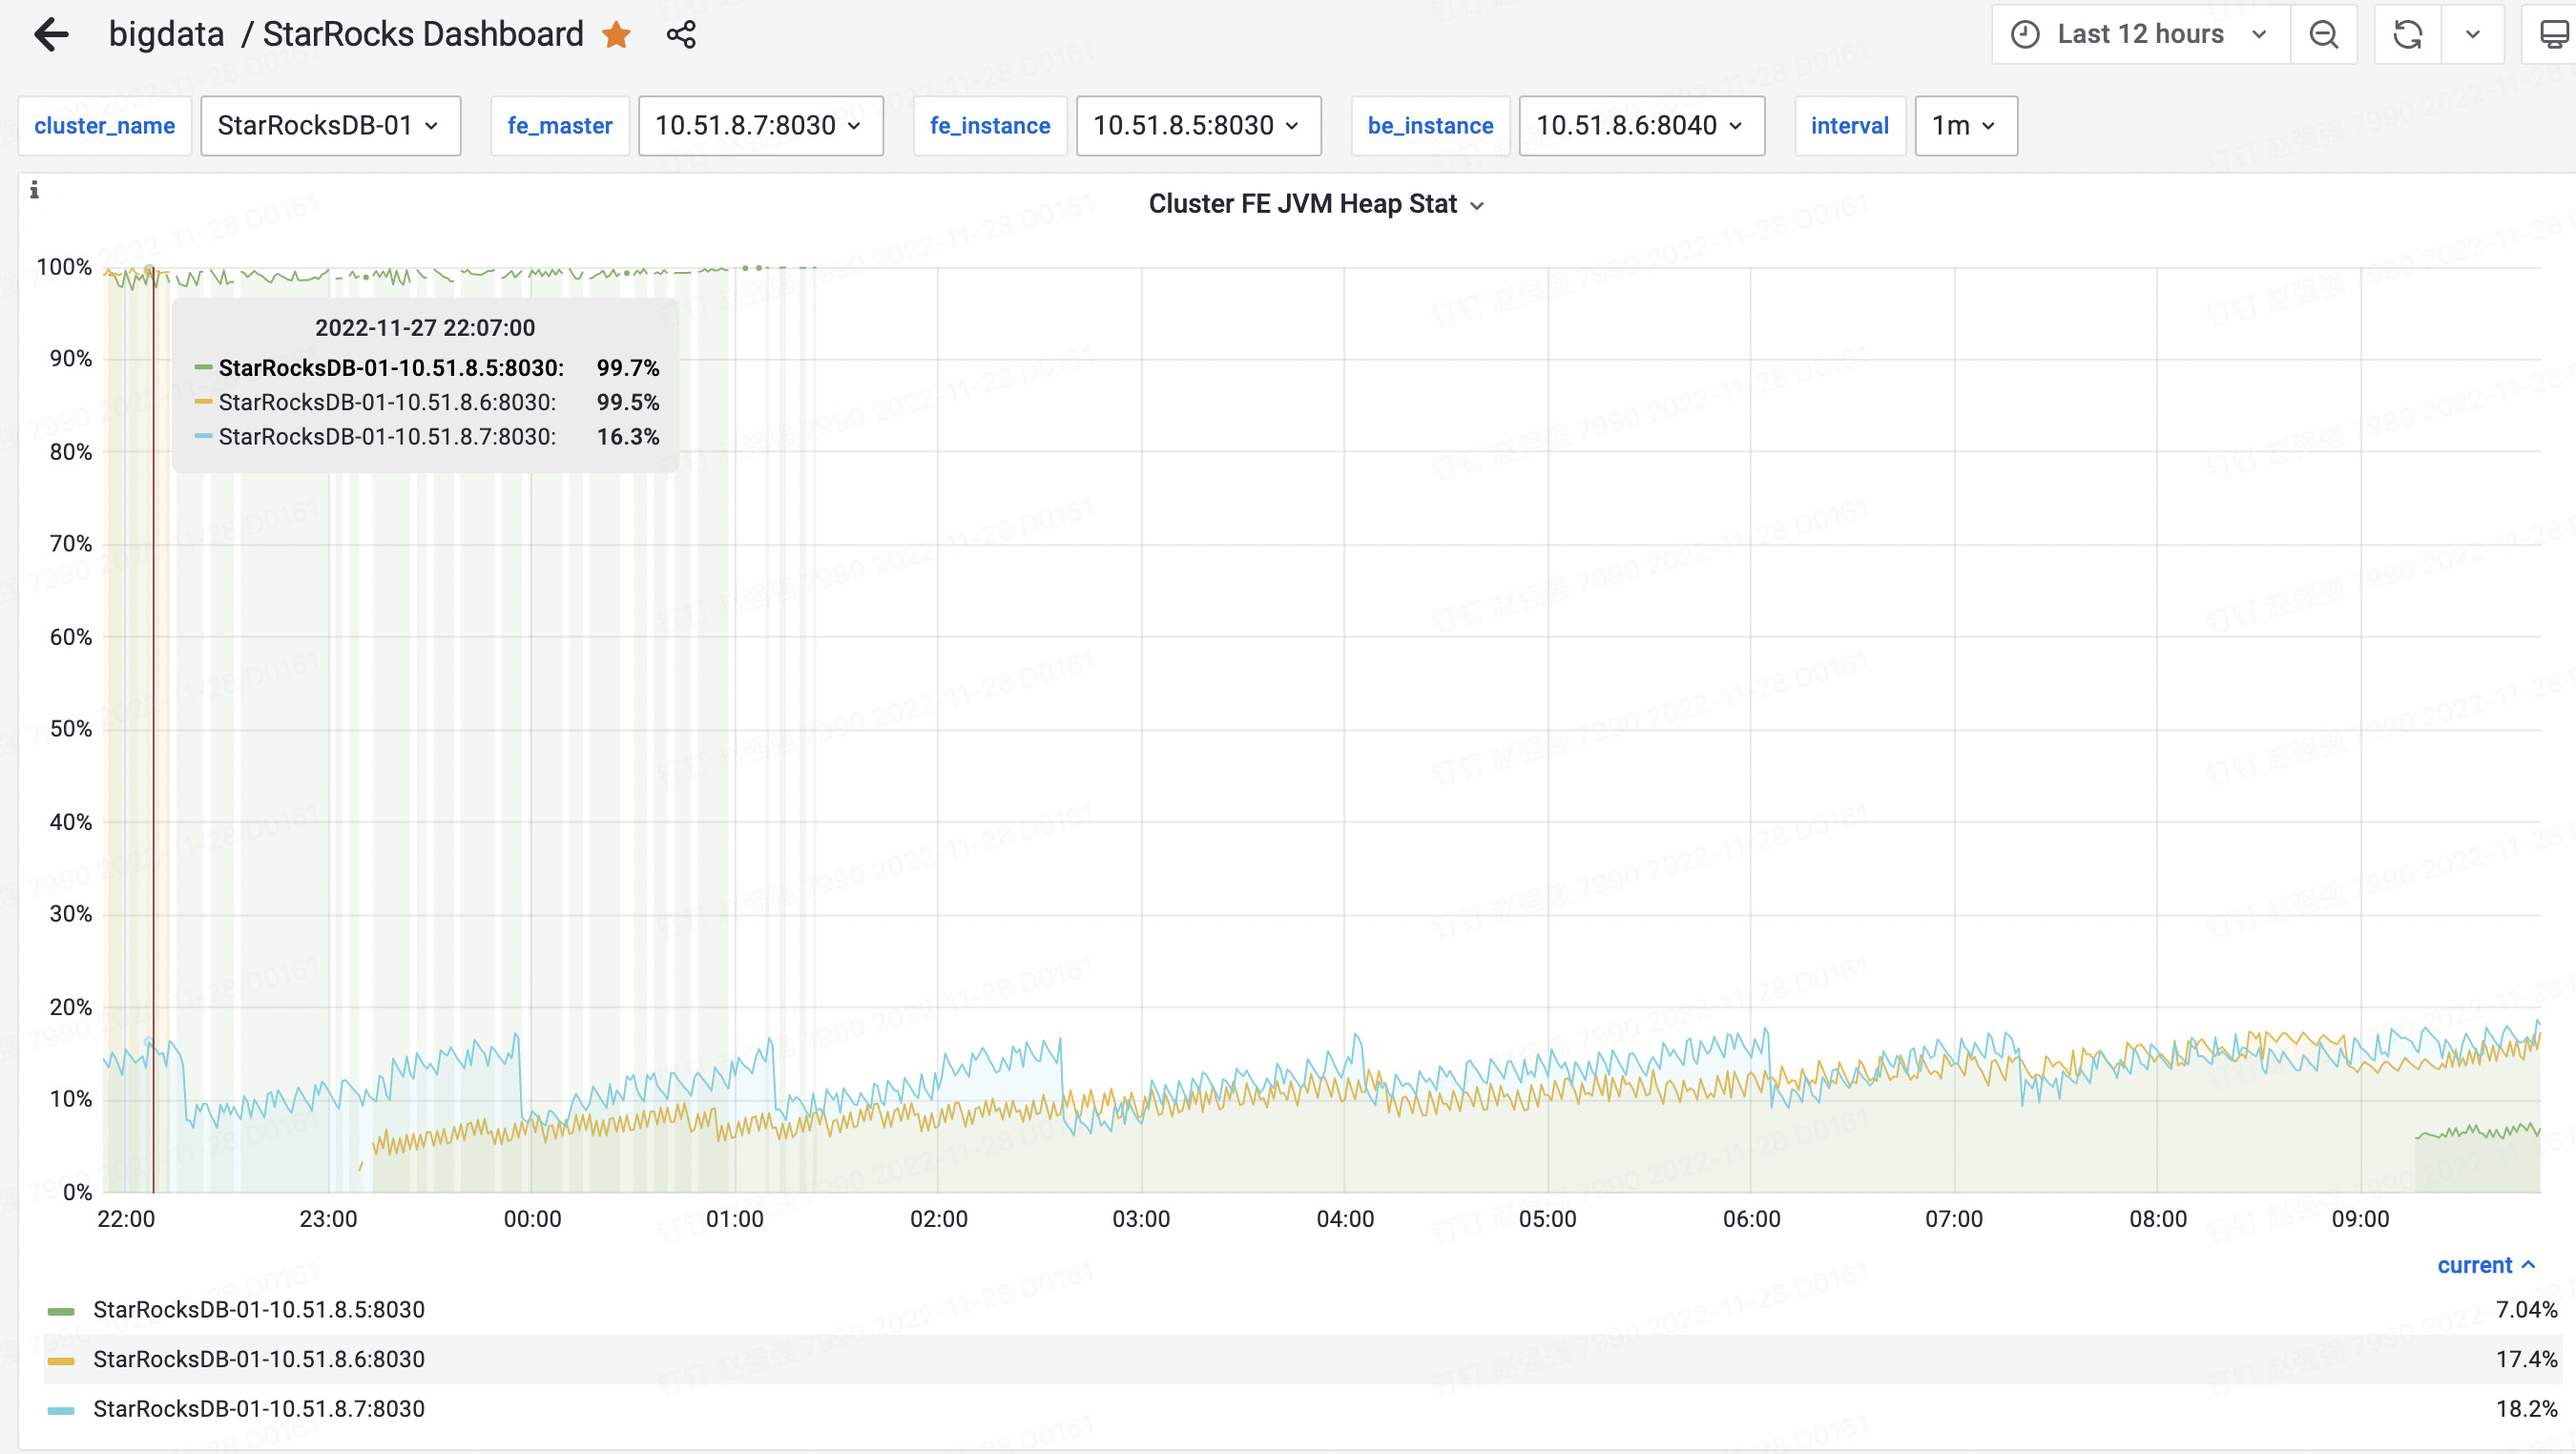The width and height of the screenshot is (2576, 1454).
Task: Click the 06:00 label on the time axis
Action: [x=1751, y=1219]
